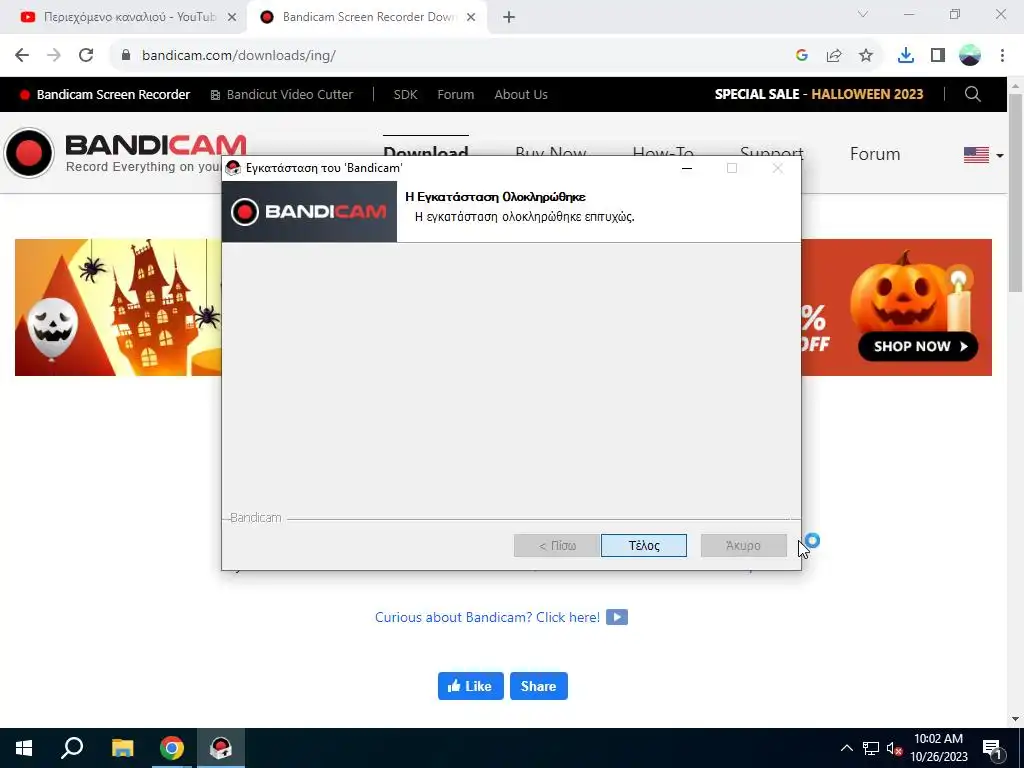Open the Google icon in address bar
This screenshot has height=768, width=1024.
802,56
